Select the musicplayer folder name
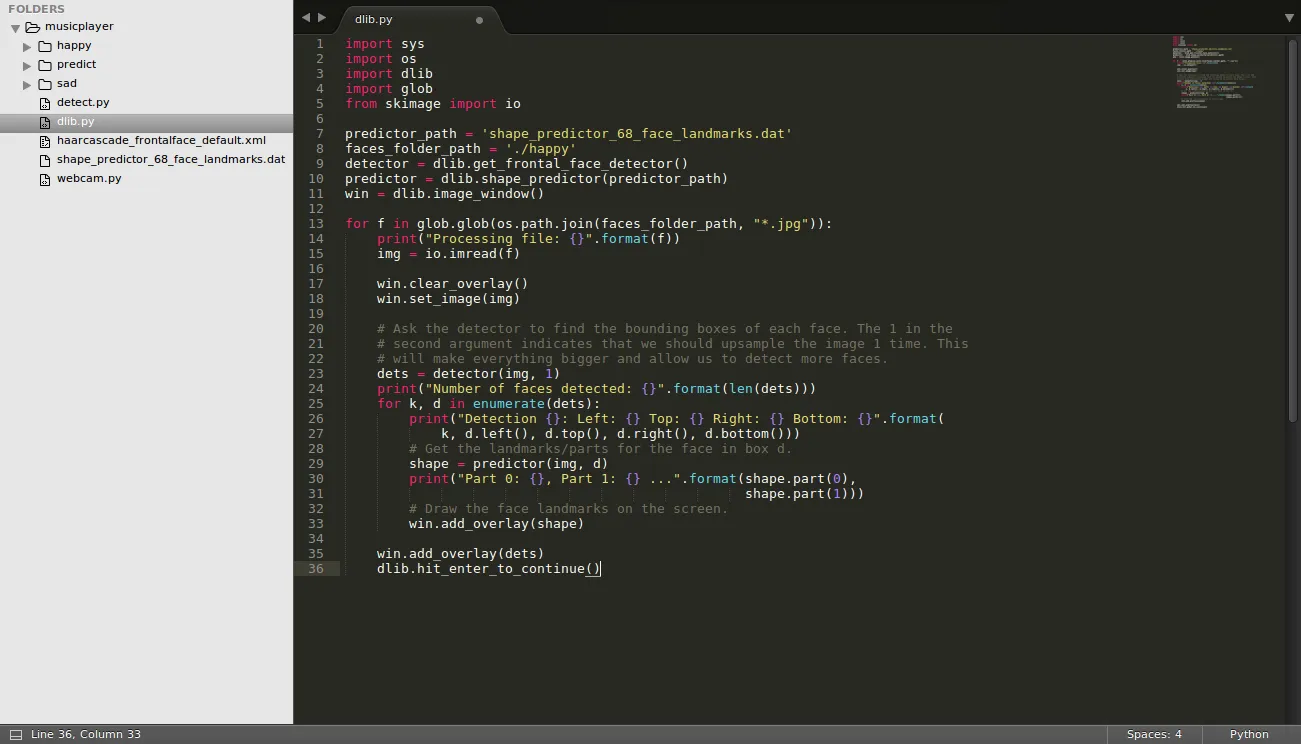The image size is (1301, 744). tap(79, 27)
